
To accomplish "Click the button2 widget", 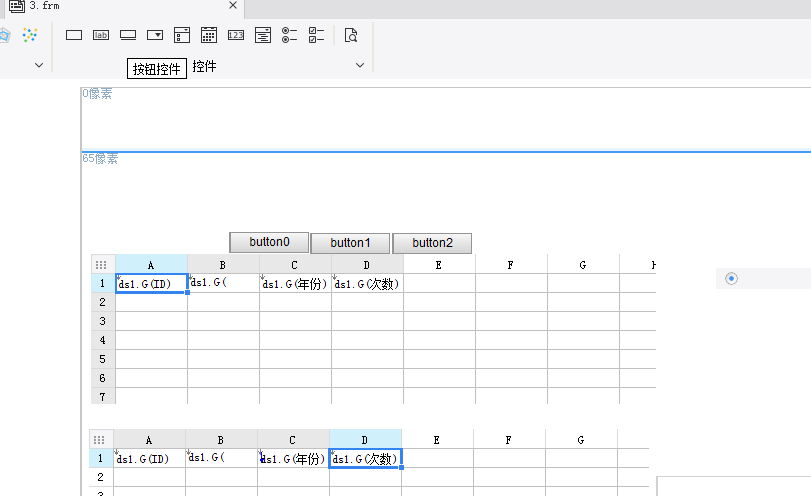I will (x=432, y=243).
